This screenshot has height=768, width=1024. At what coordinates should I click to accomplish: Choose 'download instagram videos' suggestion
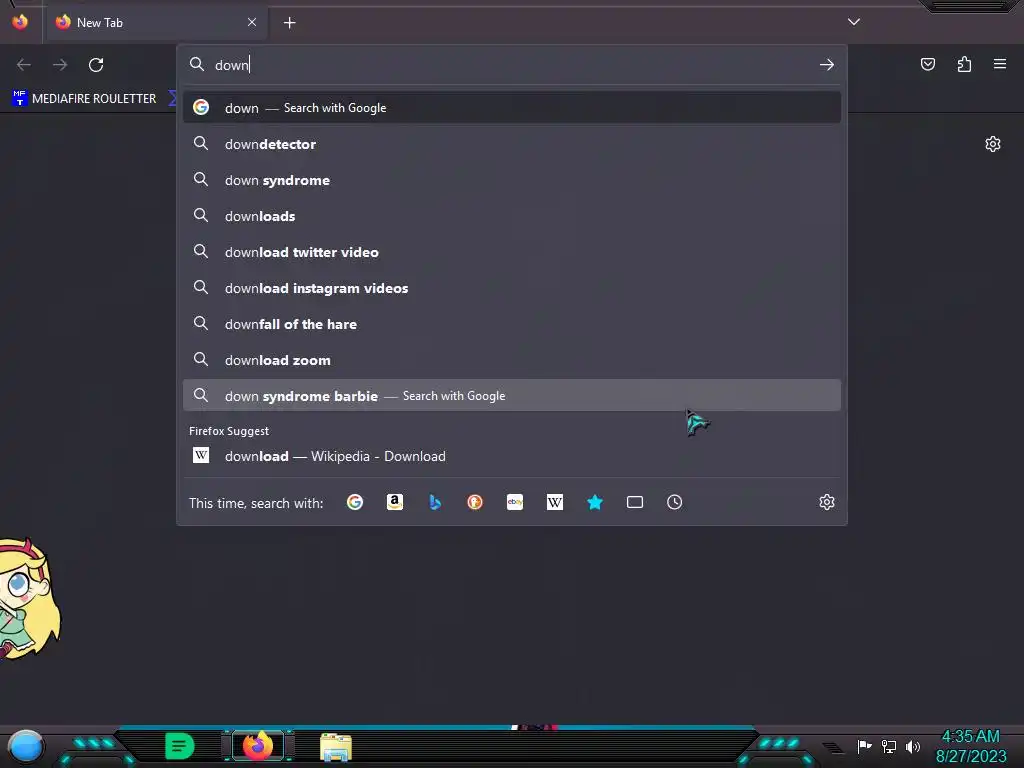point(512,287)
